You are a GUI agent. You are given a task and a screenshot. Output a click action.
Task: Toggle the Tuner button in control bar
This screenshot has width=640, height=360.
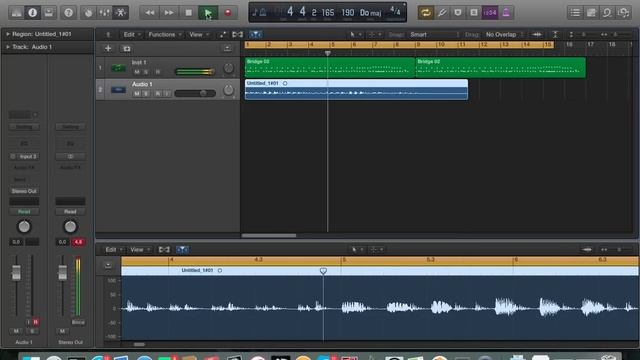[x=442, y=13]
